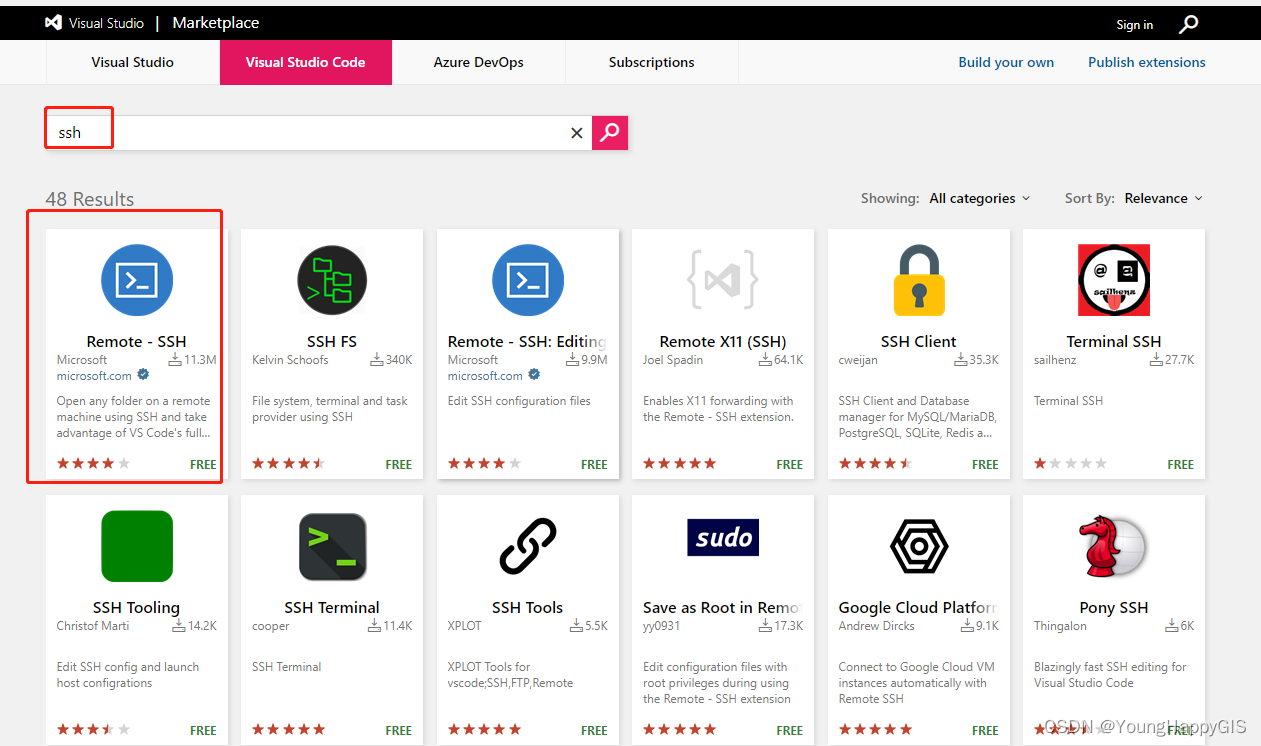
Task: Click the download icon on SSH Client card
Action: [x=963, y=359]
